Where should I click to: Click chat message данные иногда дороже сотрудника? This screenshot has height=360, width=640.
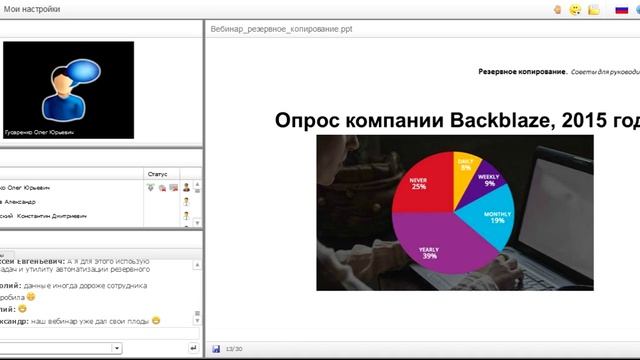pyautogui.click(x=85, y=286)
